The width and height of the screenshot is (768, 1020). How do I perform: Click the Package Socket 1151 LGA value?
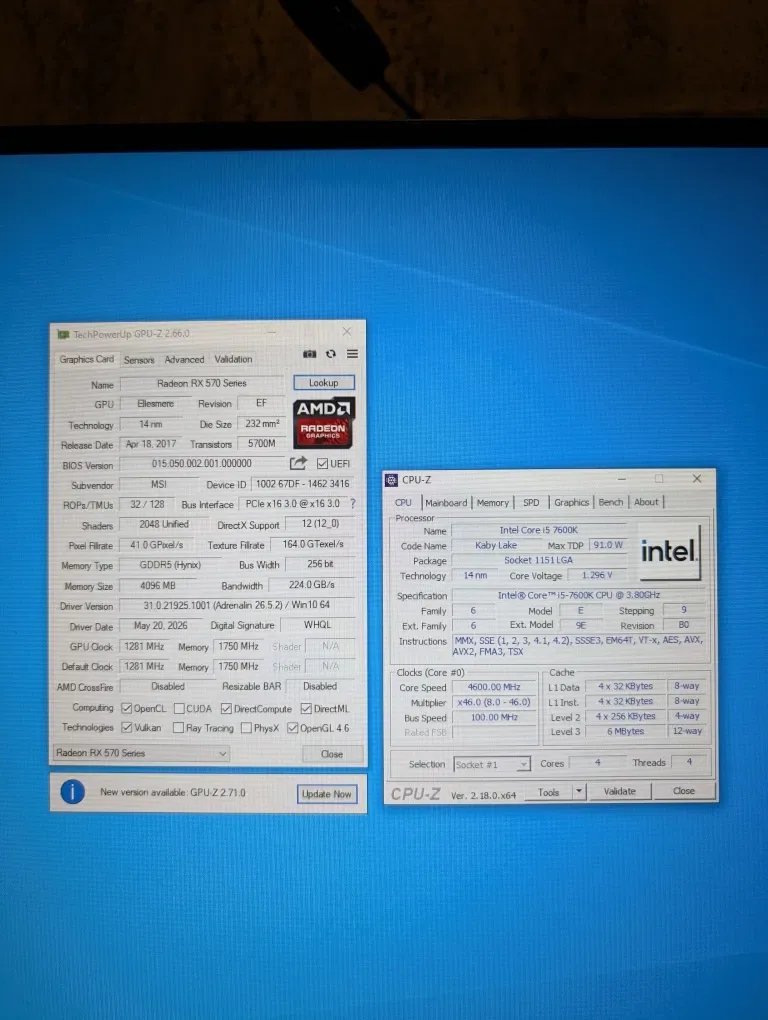pyautogui.click(x=538, y=560)
